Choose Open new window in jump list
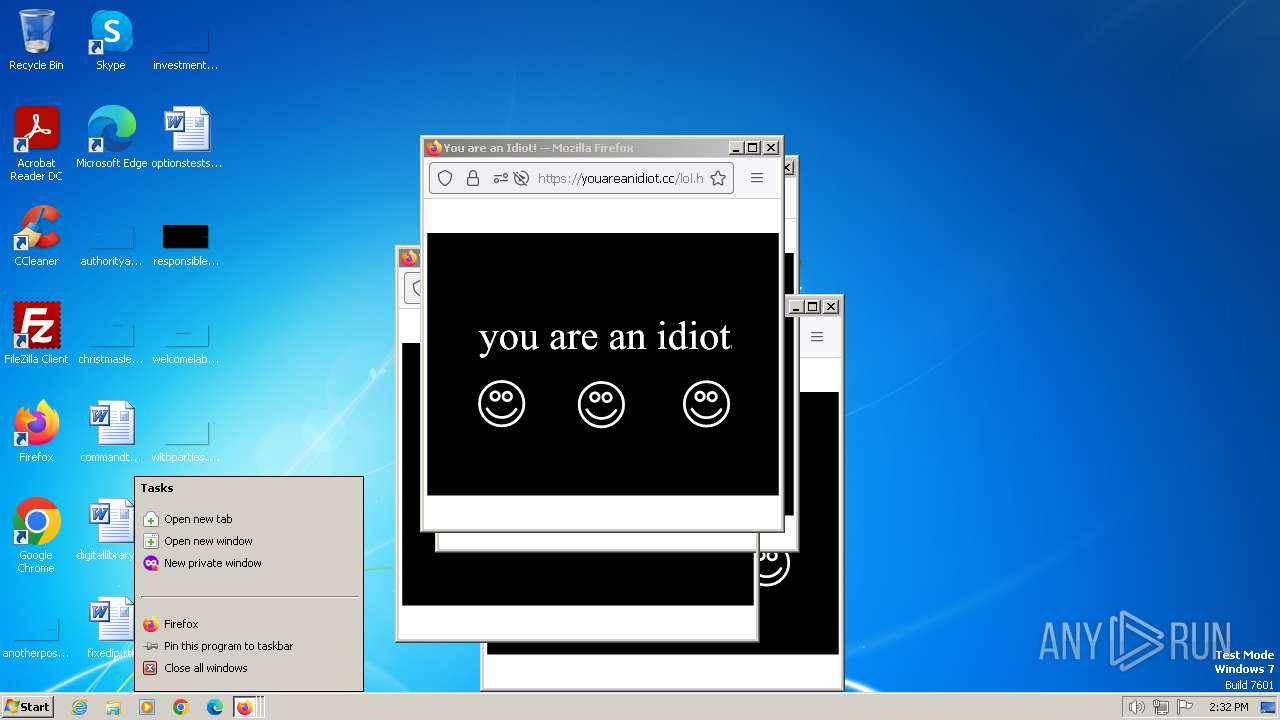This screenshot has width=1280, height=720. 249,541
